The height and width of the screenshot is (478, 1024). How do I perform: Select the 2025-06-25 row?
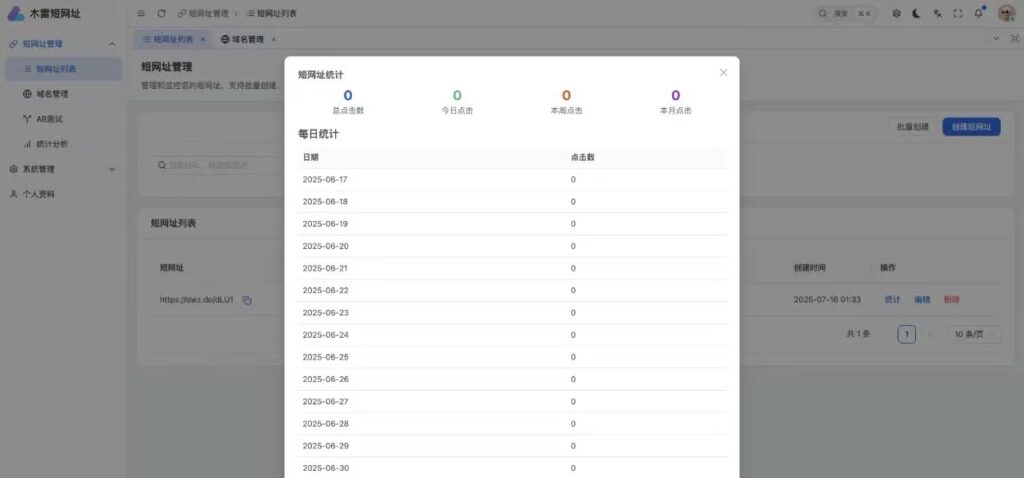(x=512, y=357)
